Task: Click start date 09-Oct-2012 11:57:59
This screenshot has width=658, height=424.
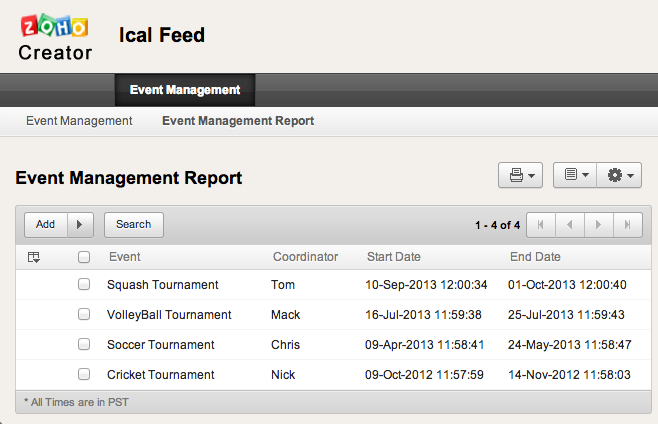Action: (x=424, y=375)
